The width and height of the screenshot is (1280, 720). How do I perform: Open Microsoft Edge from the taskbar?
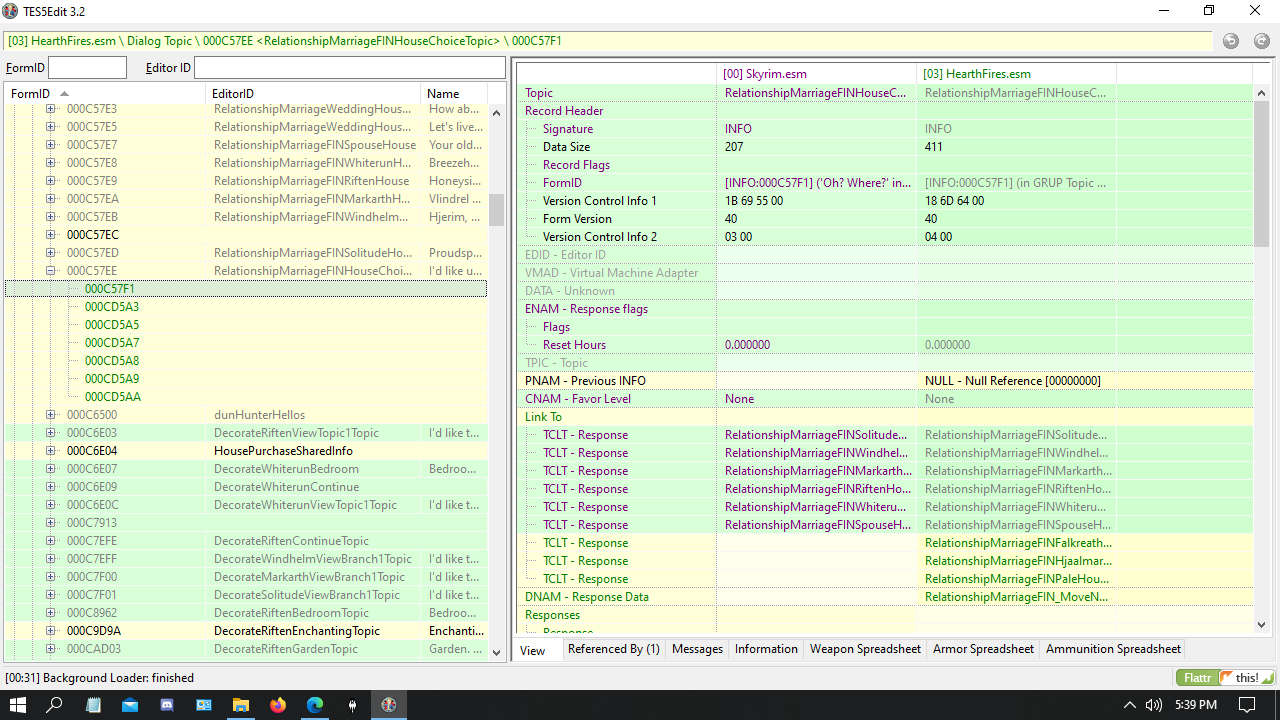pos(315,705)
